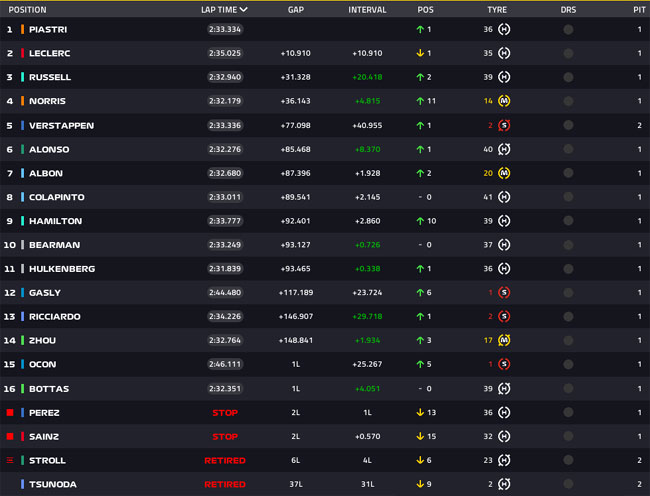Select the POSITION column header
The width and height of the screenshot is (650, 496).
tap(27, 10)
